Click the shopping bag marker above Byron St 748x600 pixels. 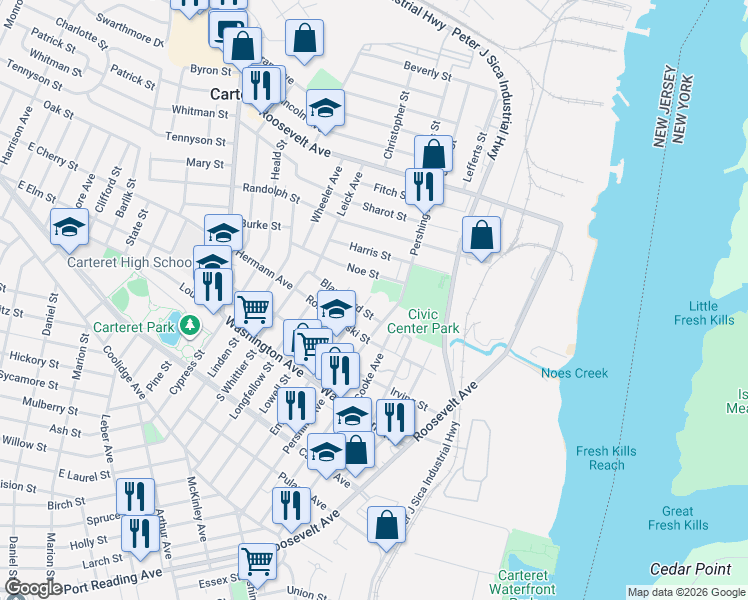[x=243, y=48]
